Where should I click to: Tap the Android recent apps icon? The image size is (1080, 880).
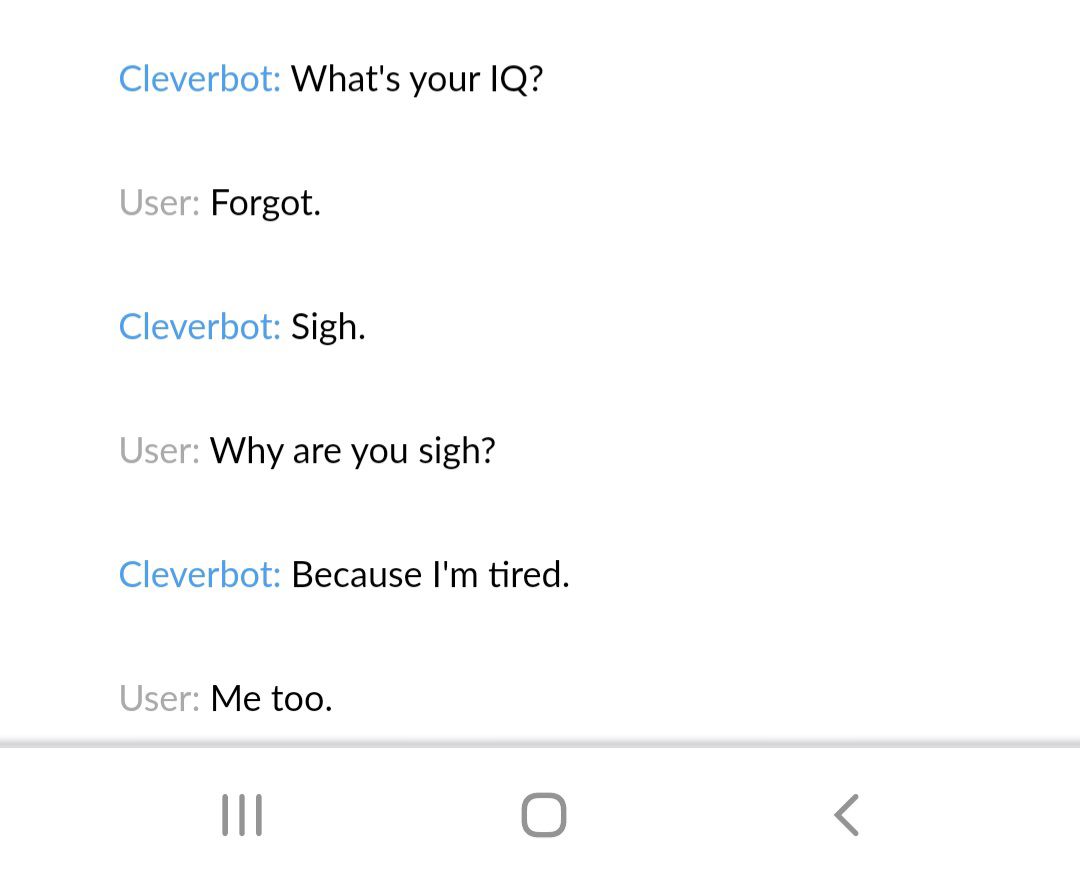click(x=242, y=815)
